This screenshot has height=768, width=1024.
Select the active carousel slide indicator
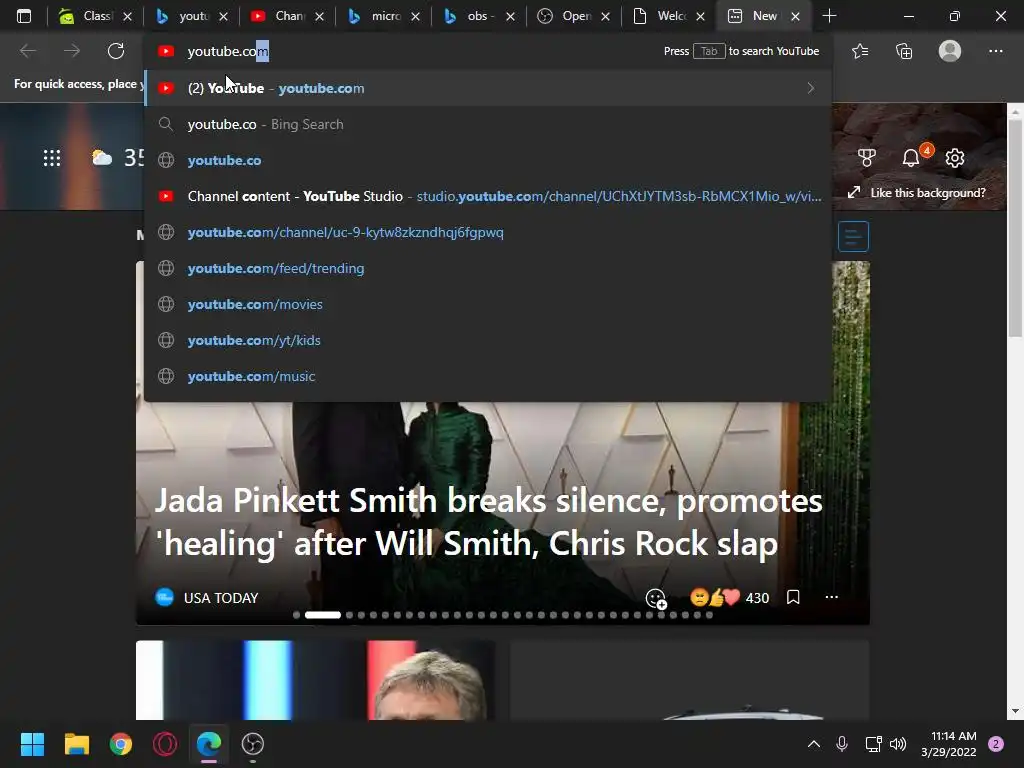click(x=323, y=615)
